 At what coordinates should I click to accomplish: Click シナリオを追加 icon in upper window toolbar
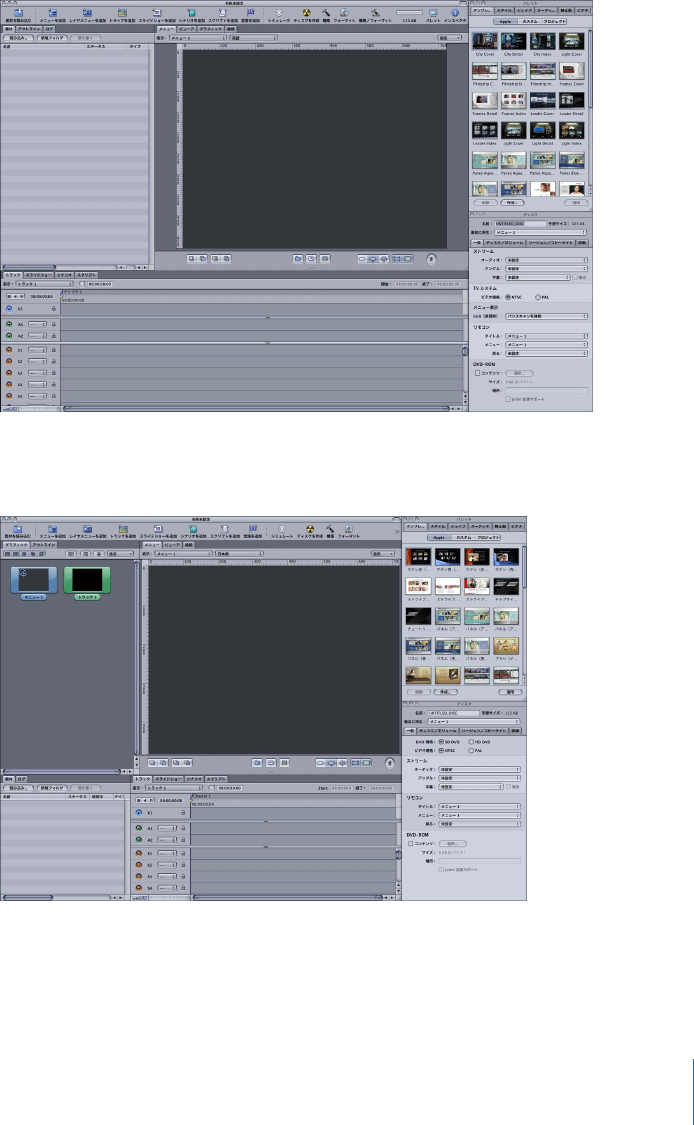[191, 14]
